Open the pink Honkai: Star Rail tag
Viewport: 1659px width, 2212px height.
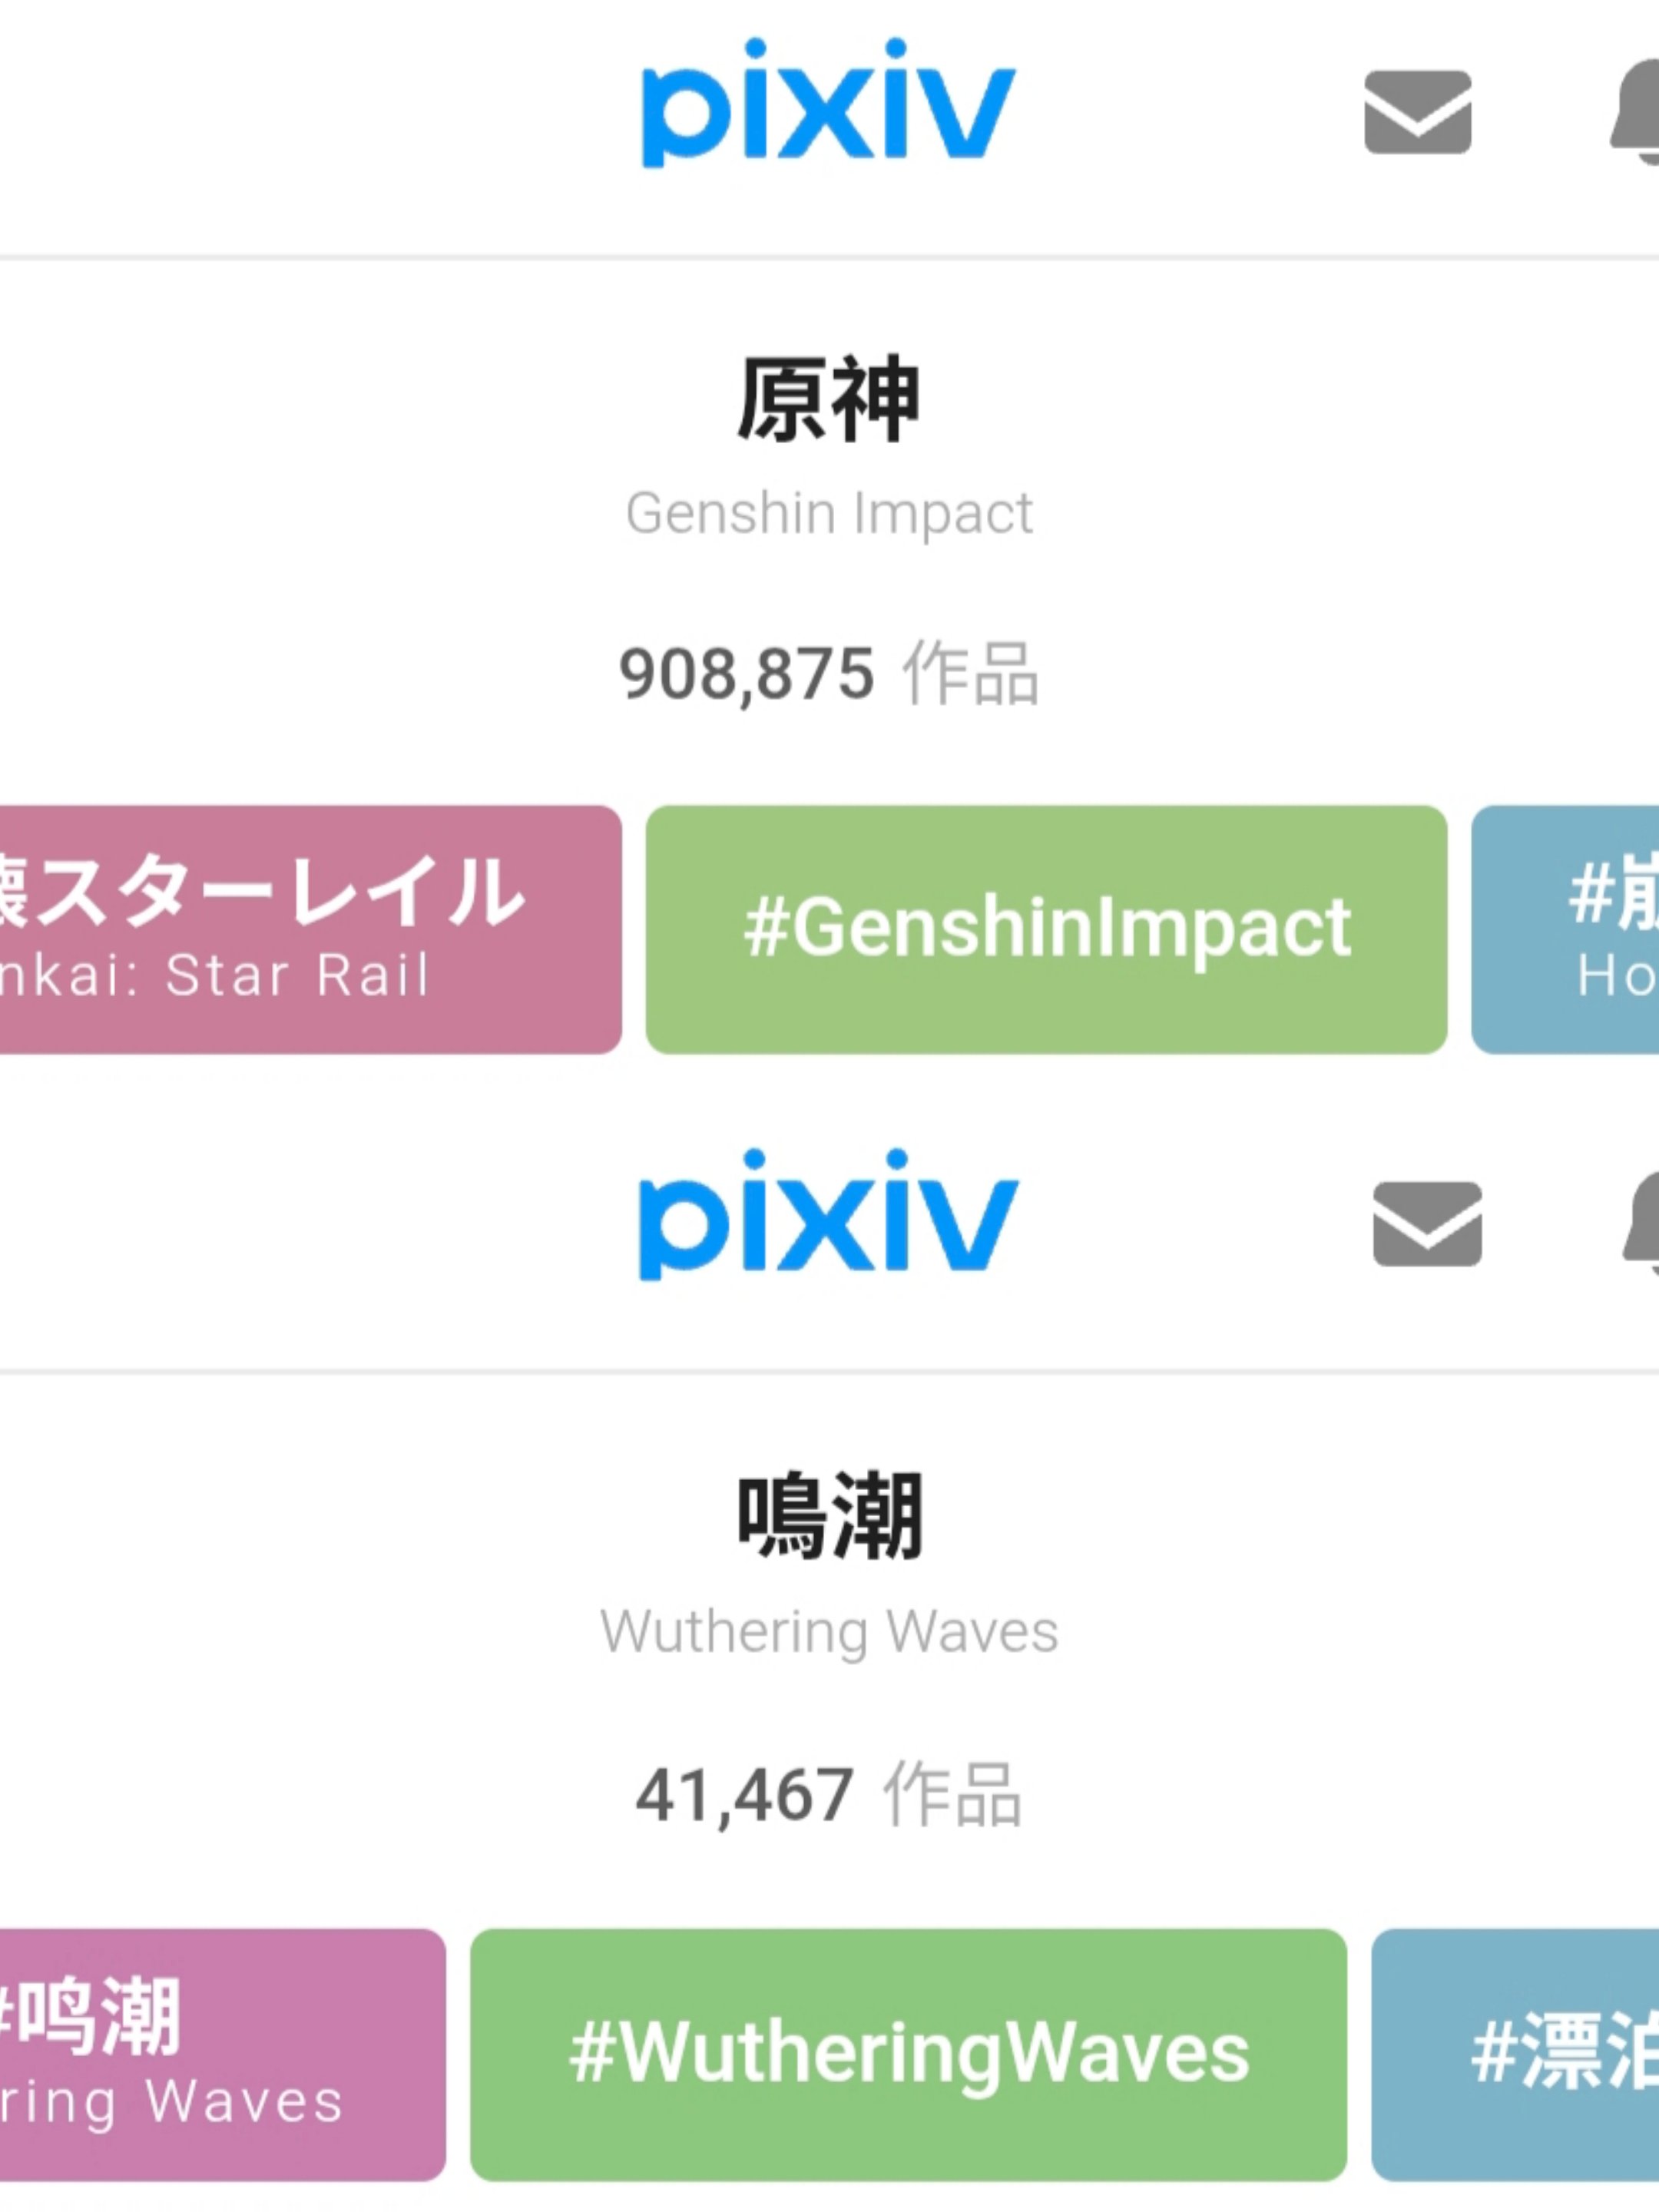(x=311, y=929)
